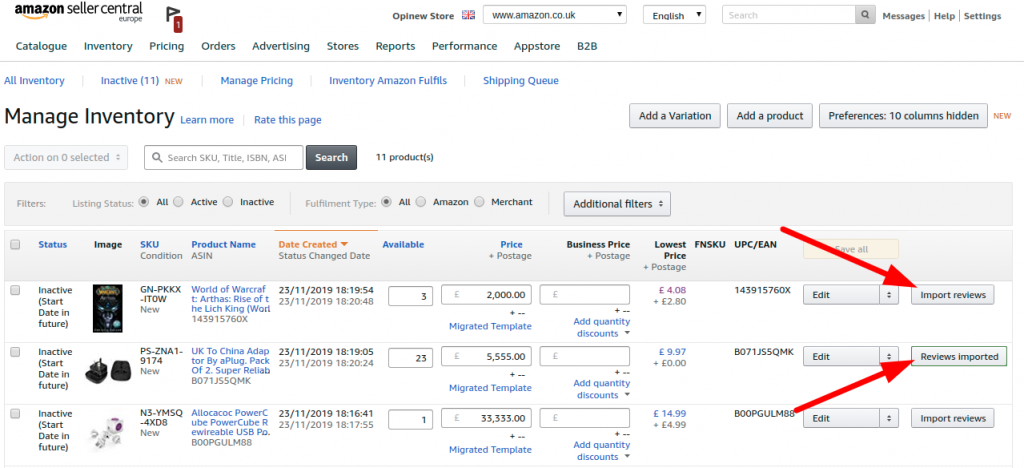Image resolution: width=1024 pixels, height=468 pixels.
Task: Open the www.amazon.co.uk marketplace dropdown
Action: point(554,15)
